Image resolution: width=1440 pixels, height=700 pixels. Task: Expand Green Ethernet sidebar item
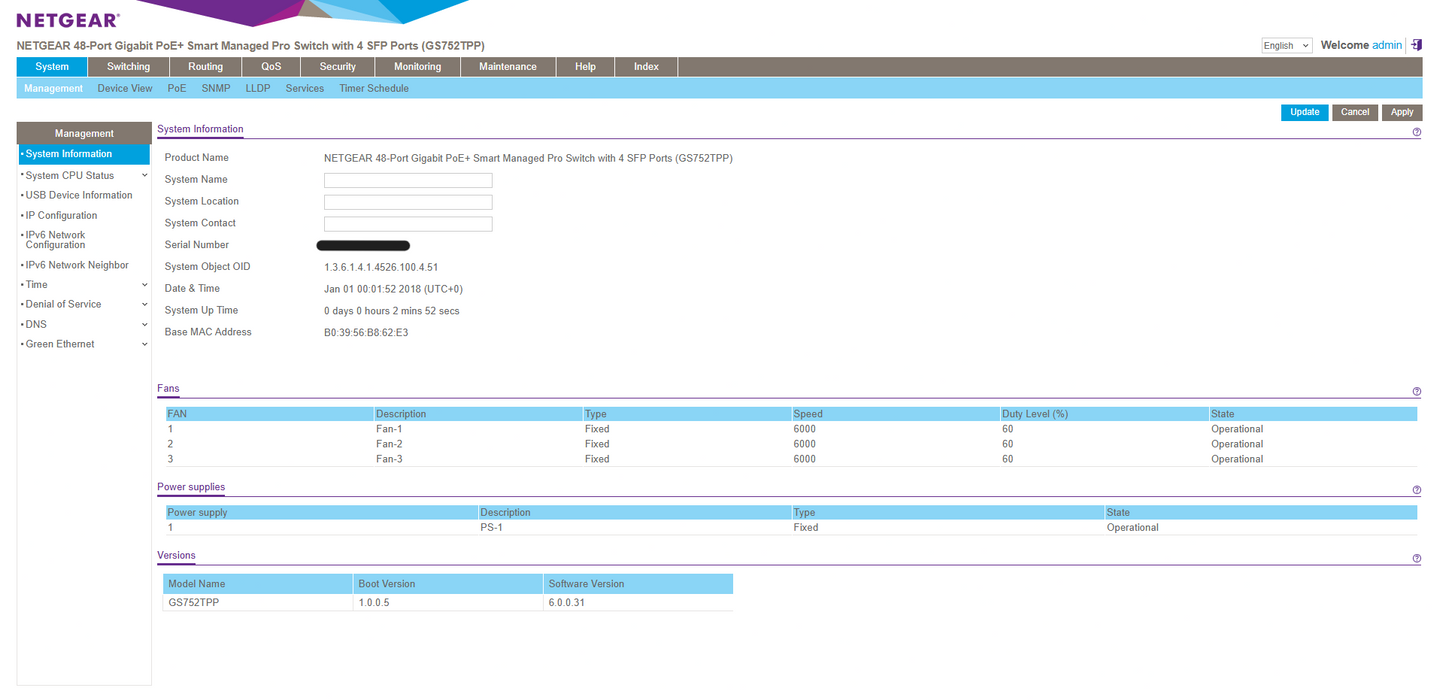(x=144, y=344)
